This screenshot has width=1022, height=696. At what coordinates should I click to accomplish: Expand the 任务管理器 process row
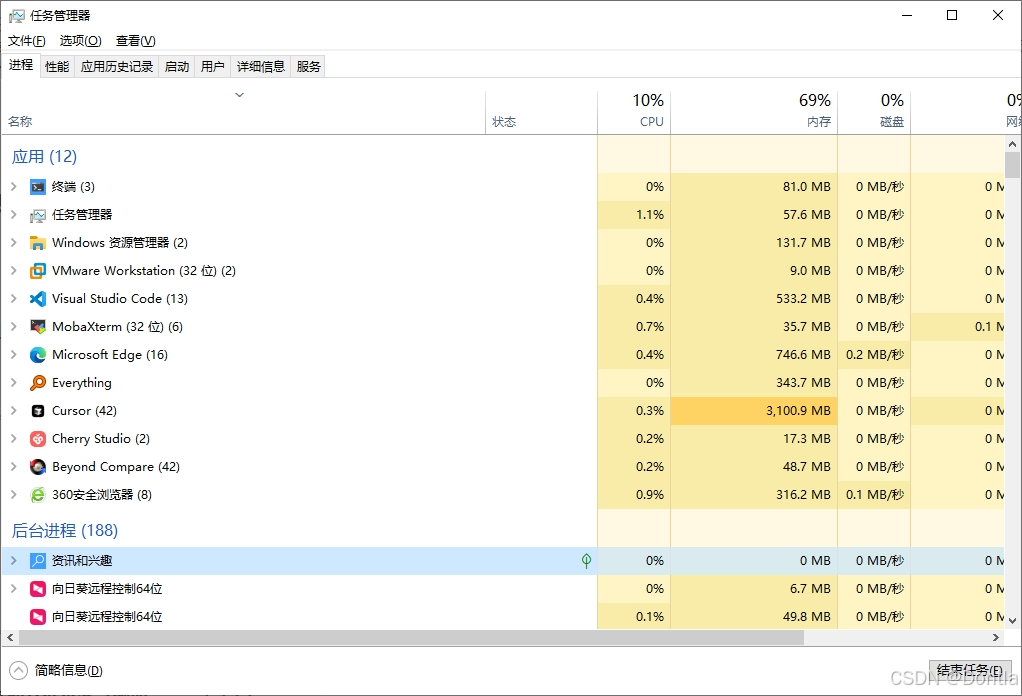[14, 215]
